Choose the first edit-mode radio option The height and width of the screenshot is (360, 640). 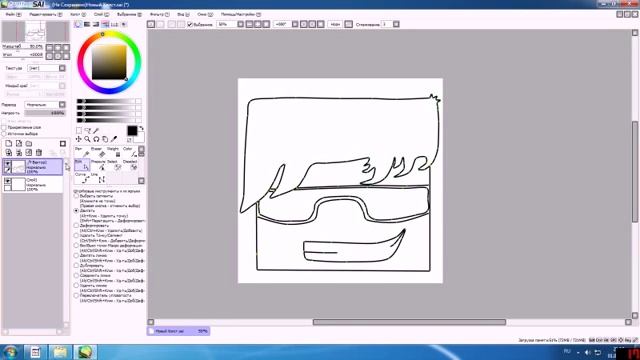(x=76, y=196)
